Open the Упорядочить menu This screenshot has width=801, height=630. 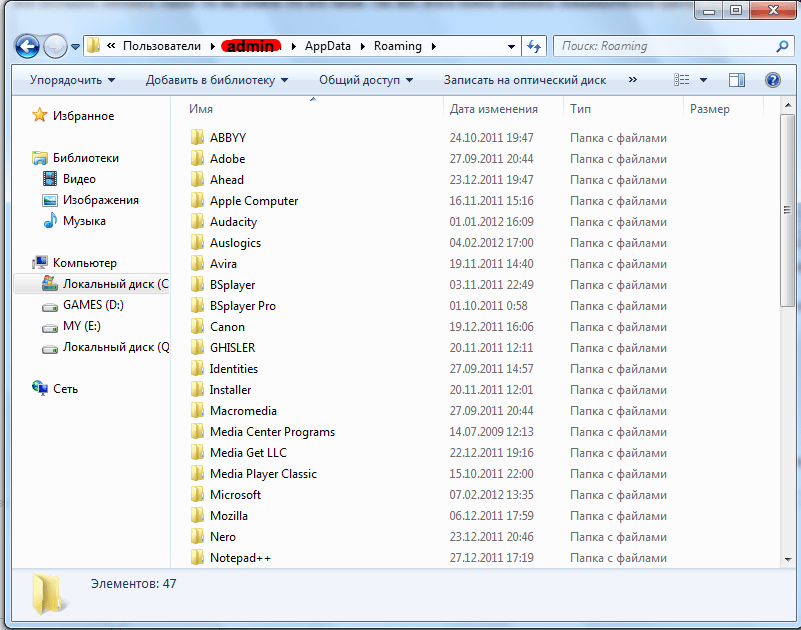(x=72, y=80)
